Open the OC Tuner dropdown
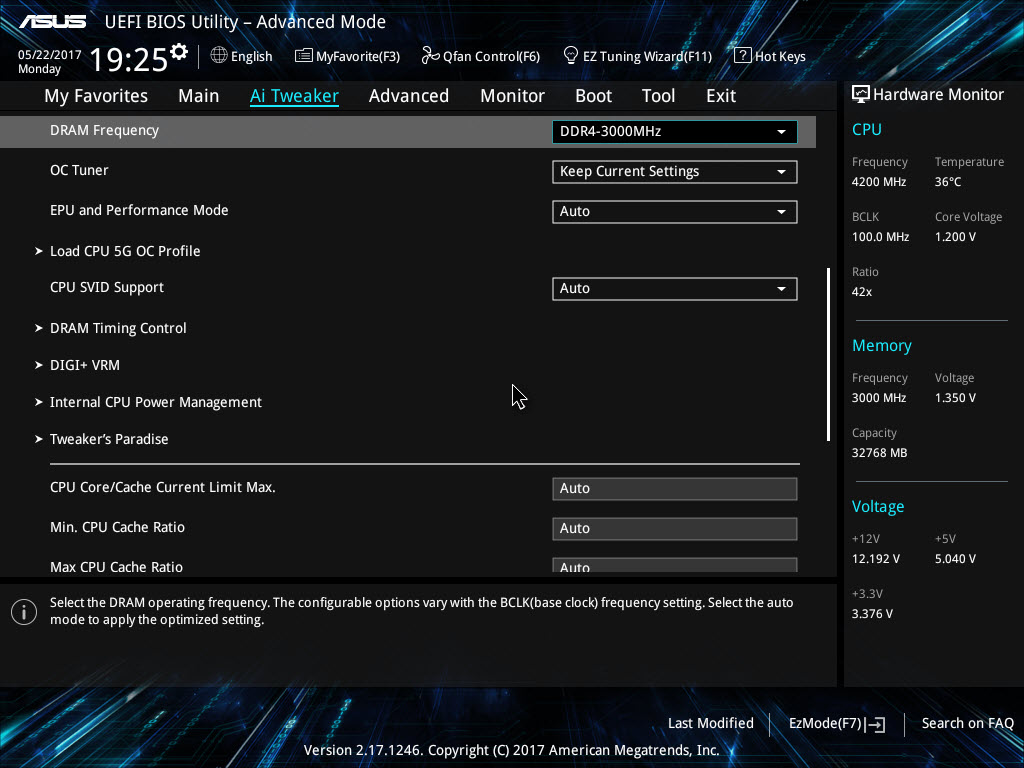Screen dimensions: 1024x768 tap(674, 172)
